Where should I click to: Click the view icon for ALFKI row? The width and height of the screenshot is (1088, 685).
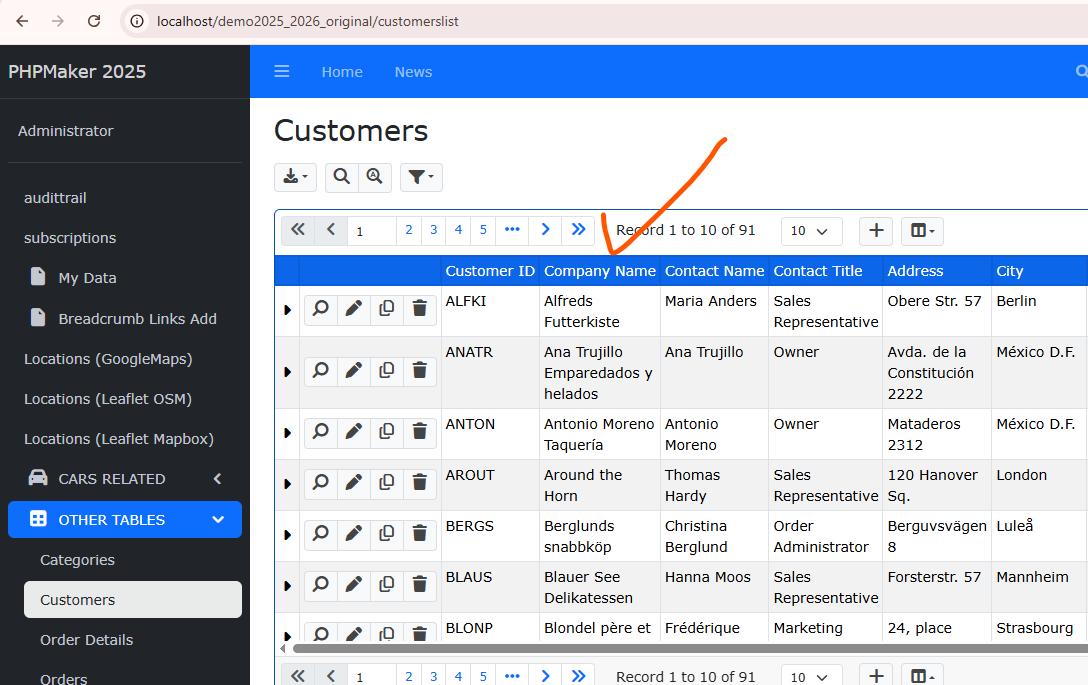point(321,310)
